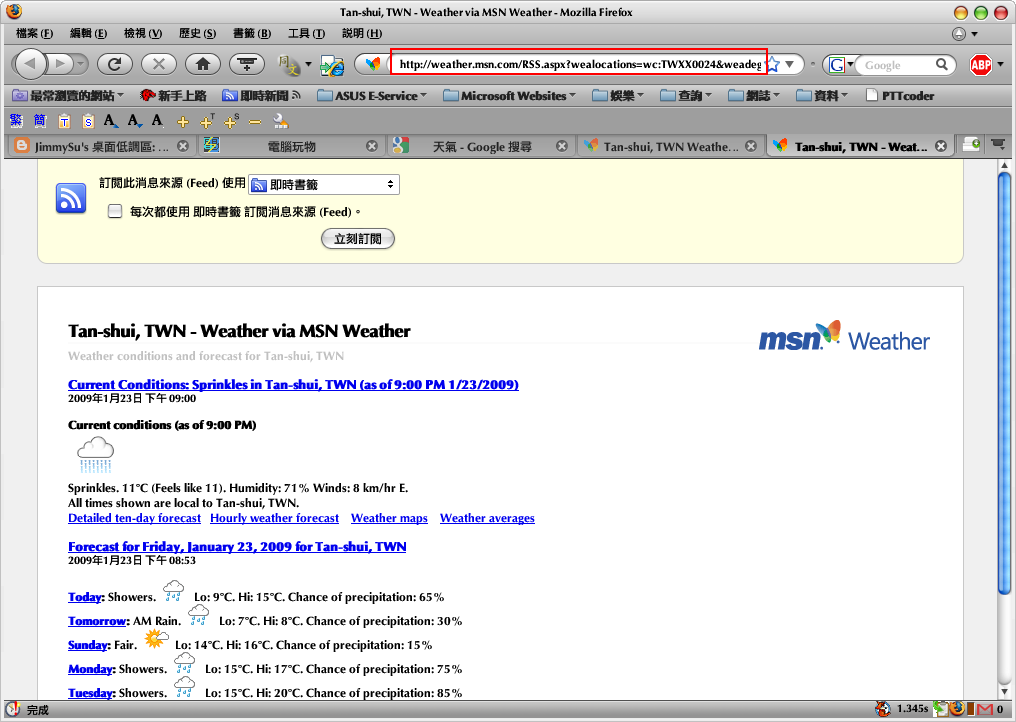Screen dimensions: 1016x722
Task: Open the 娛樂 bookmarks folder
Action: click(618, 96)
